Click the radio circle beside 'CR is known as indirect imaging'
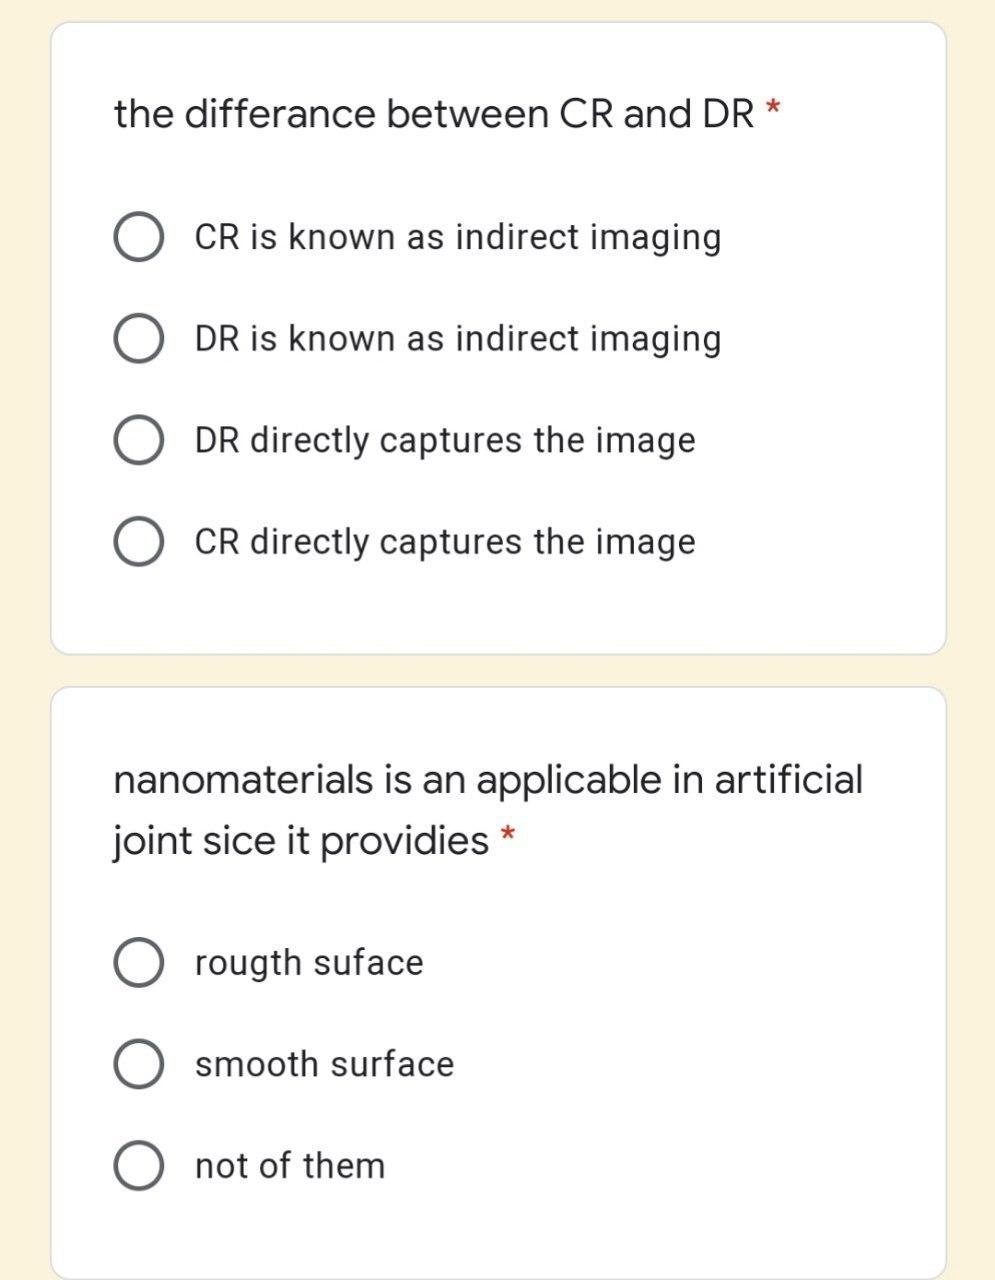Image resolution: width=995 pixels, height=1280 pixels. point(140,236)
